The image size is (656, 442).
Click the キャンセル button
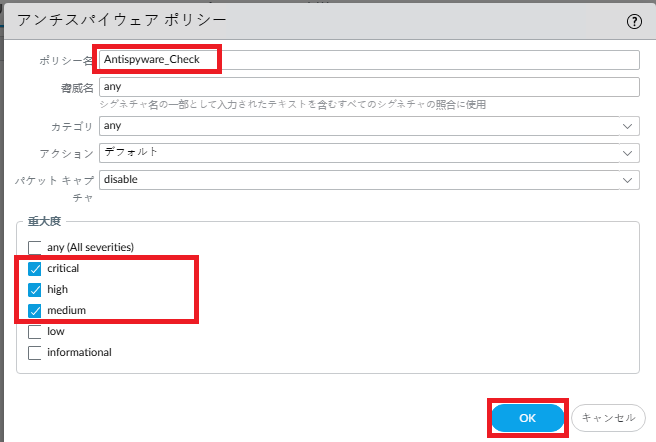point(608,418)
